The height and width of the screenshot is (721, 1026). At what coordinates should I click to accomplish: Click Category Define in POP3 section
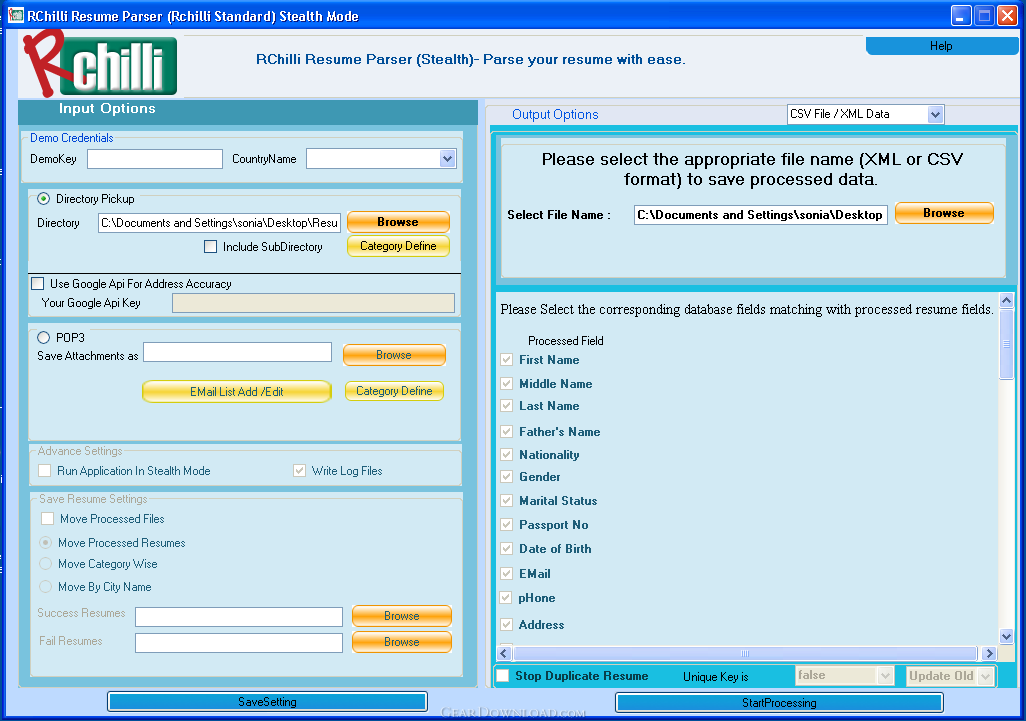click(394, 391)
